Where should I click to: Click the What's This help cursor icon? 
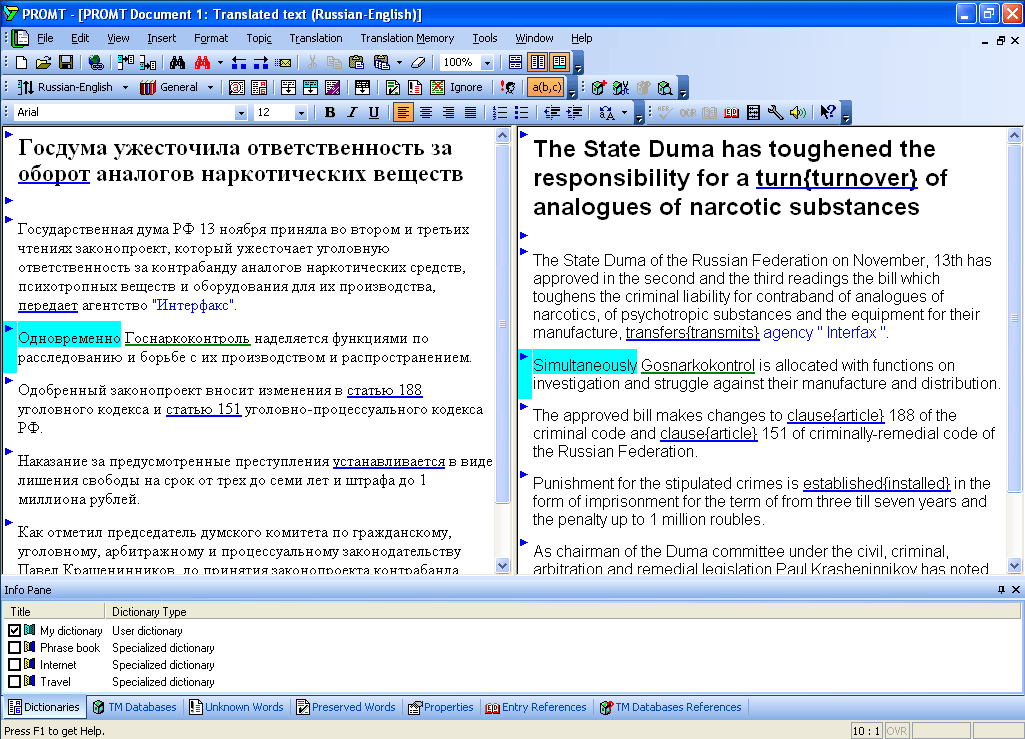coord(828,112)
